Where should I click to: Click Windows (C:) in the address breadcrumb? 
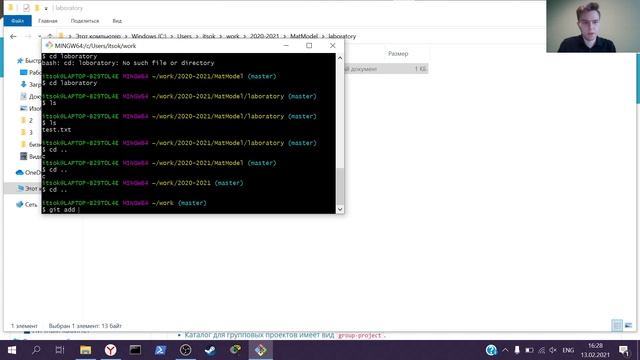[149, 36]
